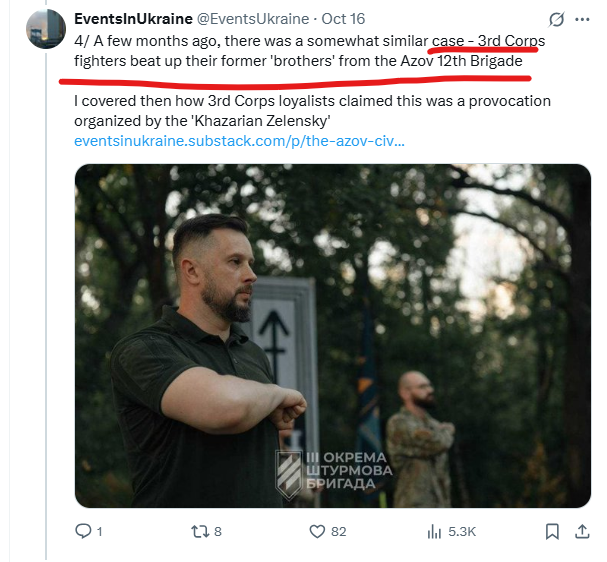
Task: Enlarge the attached photo of the men
Action: (x=332, y=335)
